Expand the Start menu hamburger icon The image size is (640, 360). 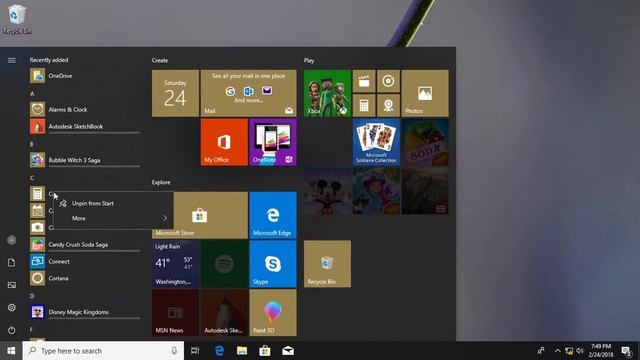pyautogui.click(x=11, y=60)
